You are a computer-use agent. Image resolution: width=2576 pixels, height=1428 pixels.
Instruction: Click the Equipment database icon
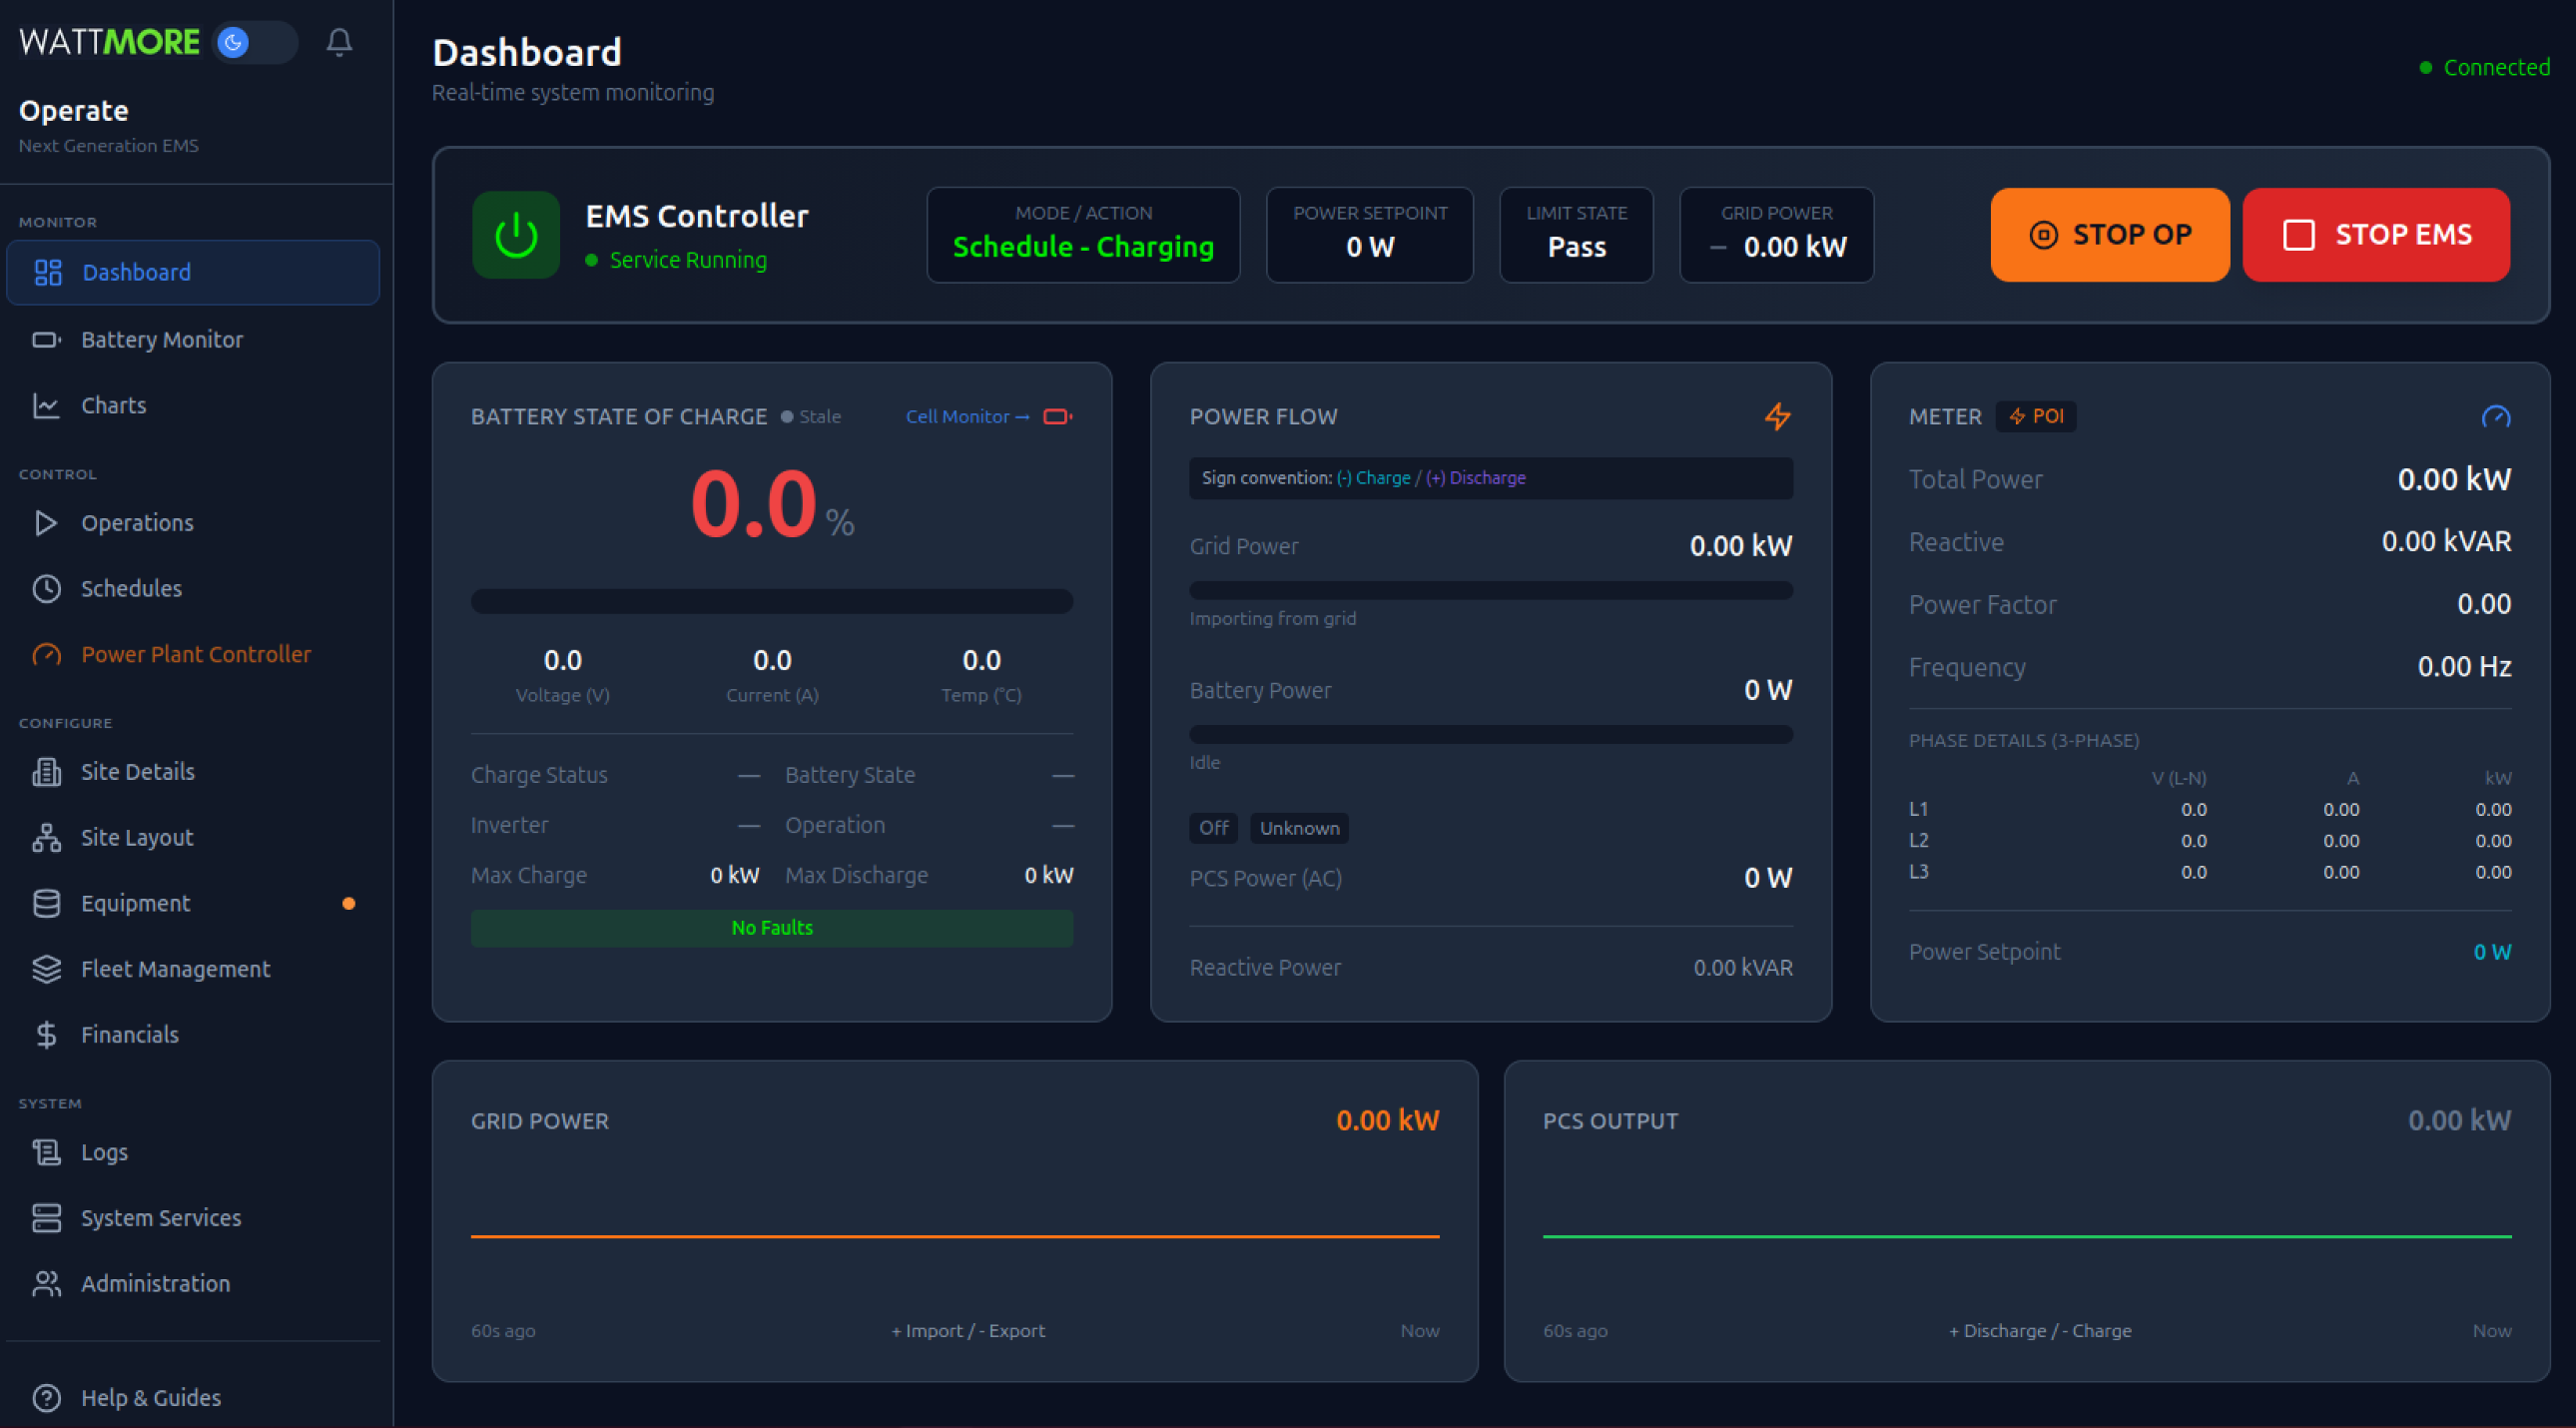[x=46, y=904]
